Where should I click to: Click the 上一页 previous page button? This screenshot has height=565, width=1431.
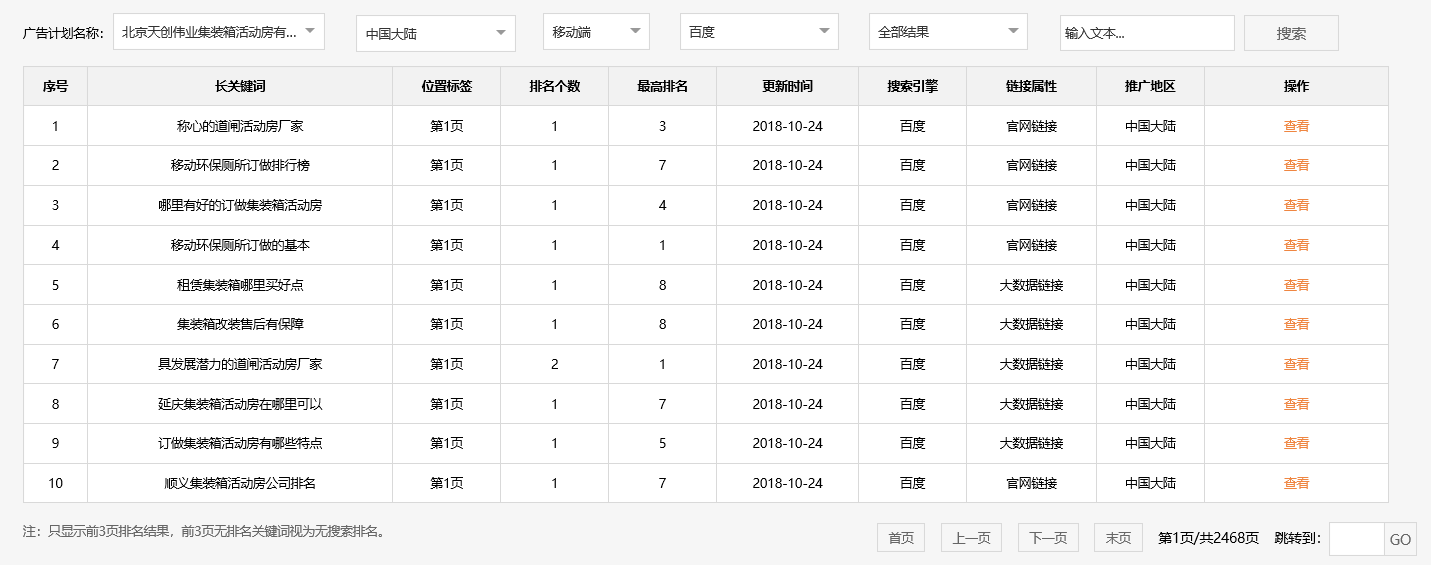(970, 538)
